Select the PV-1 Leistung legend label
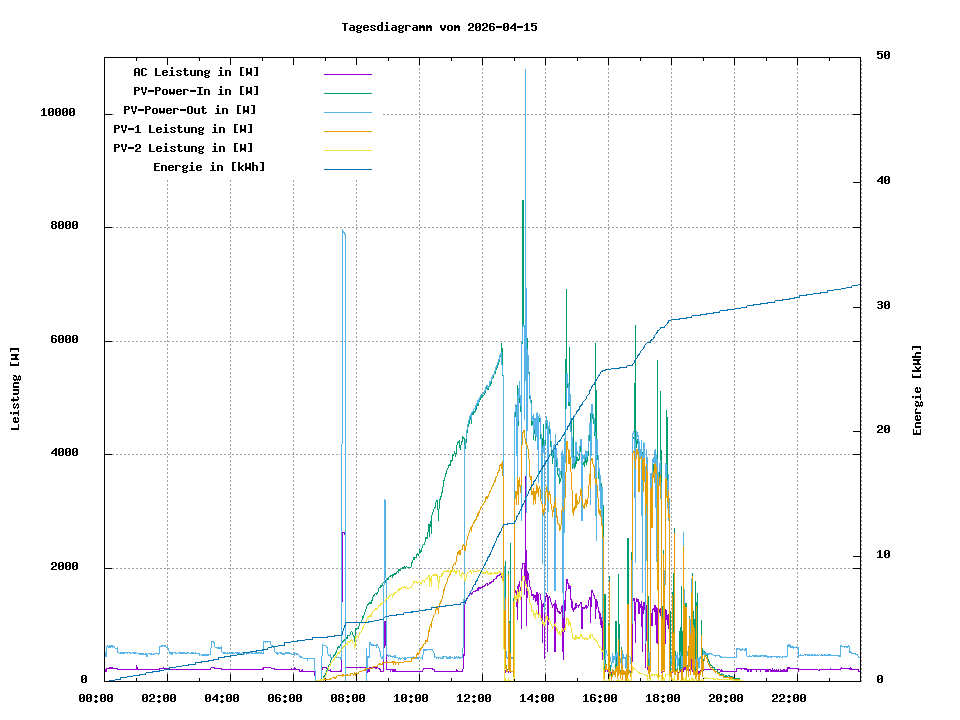960x720 pixels. pyautogui.click(x=183, y=129)
